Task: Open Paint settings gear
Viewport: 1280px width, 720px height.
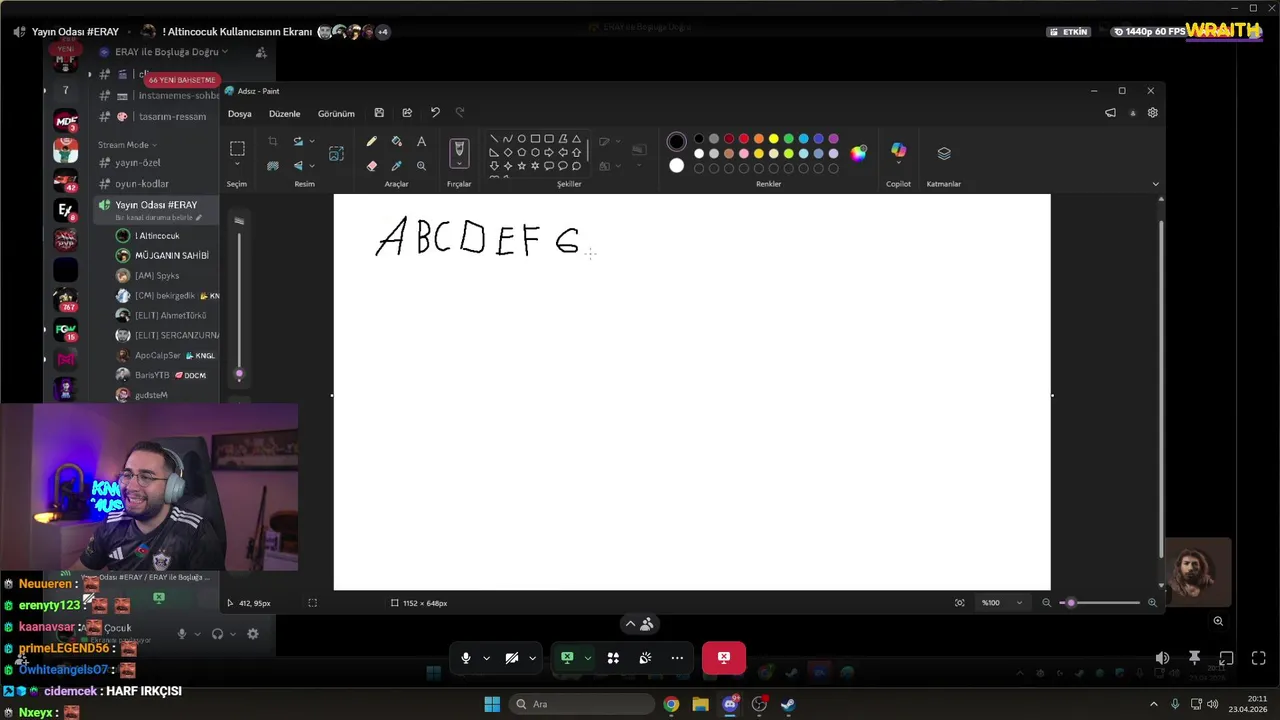Action: pos(1153,113)
